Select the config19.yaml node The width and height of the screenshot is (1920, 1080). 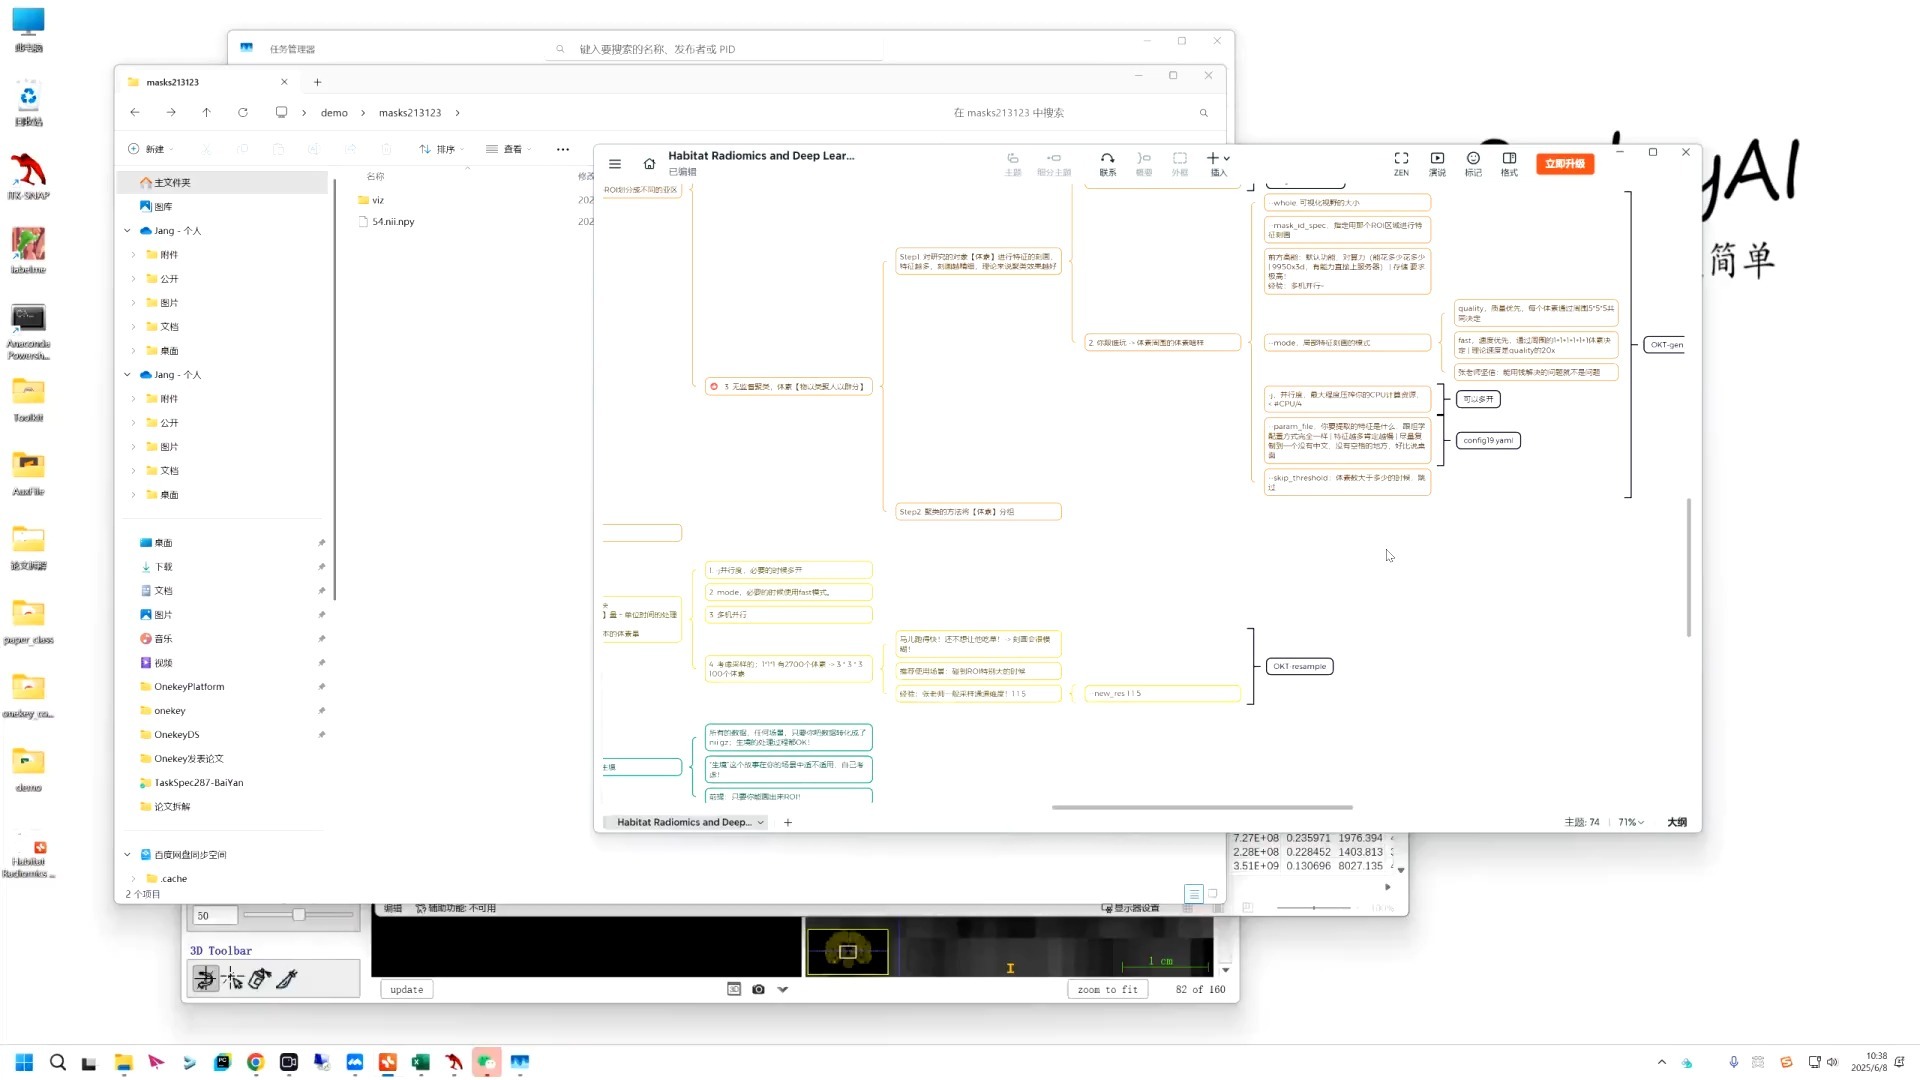tap(1488, 440)
